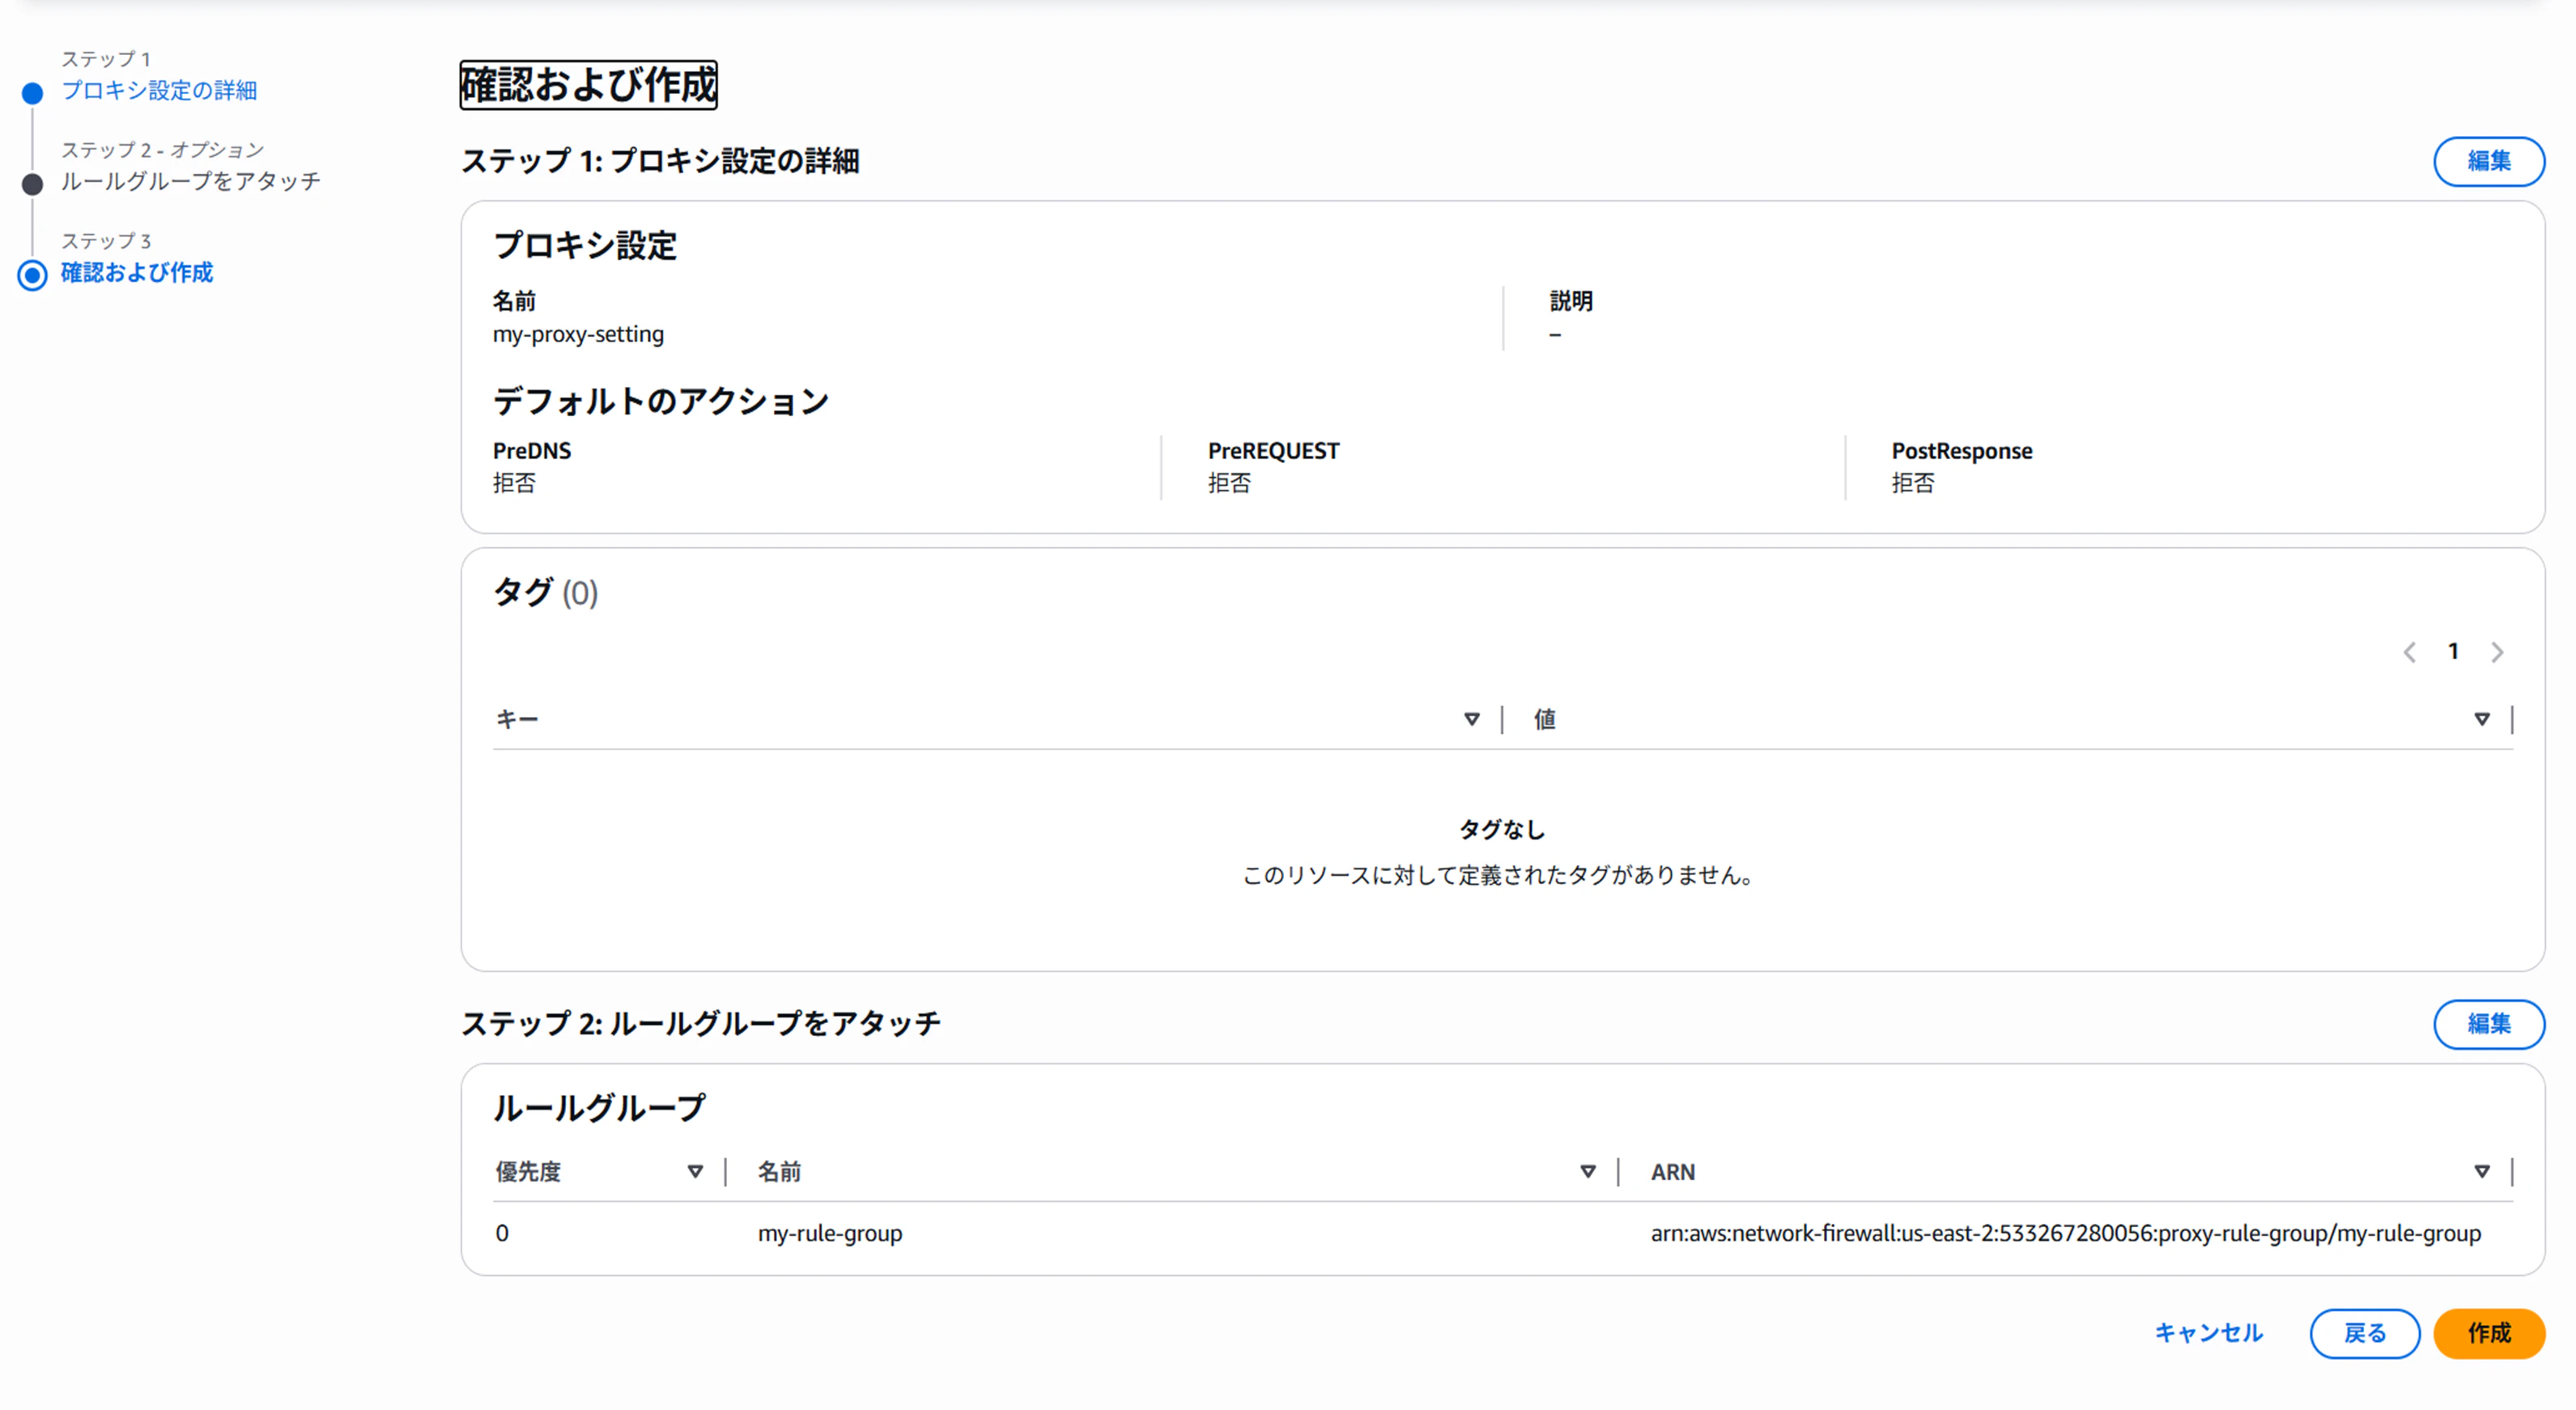The height and width of the screenshot is (1410, 2576).
Task: Click 戻る button to go back
Action: (2364, 1333)
